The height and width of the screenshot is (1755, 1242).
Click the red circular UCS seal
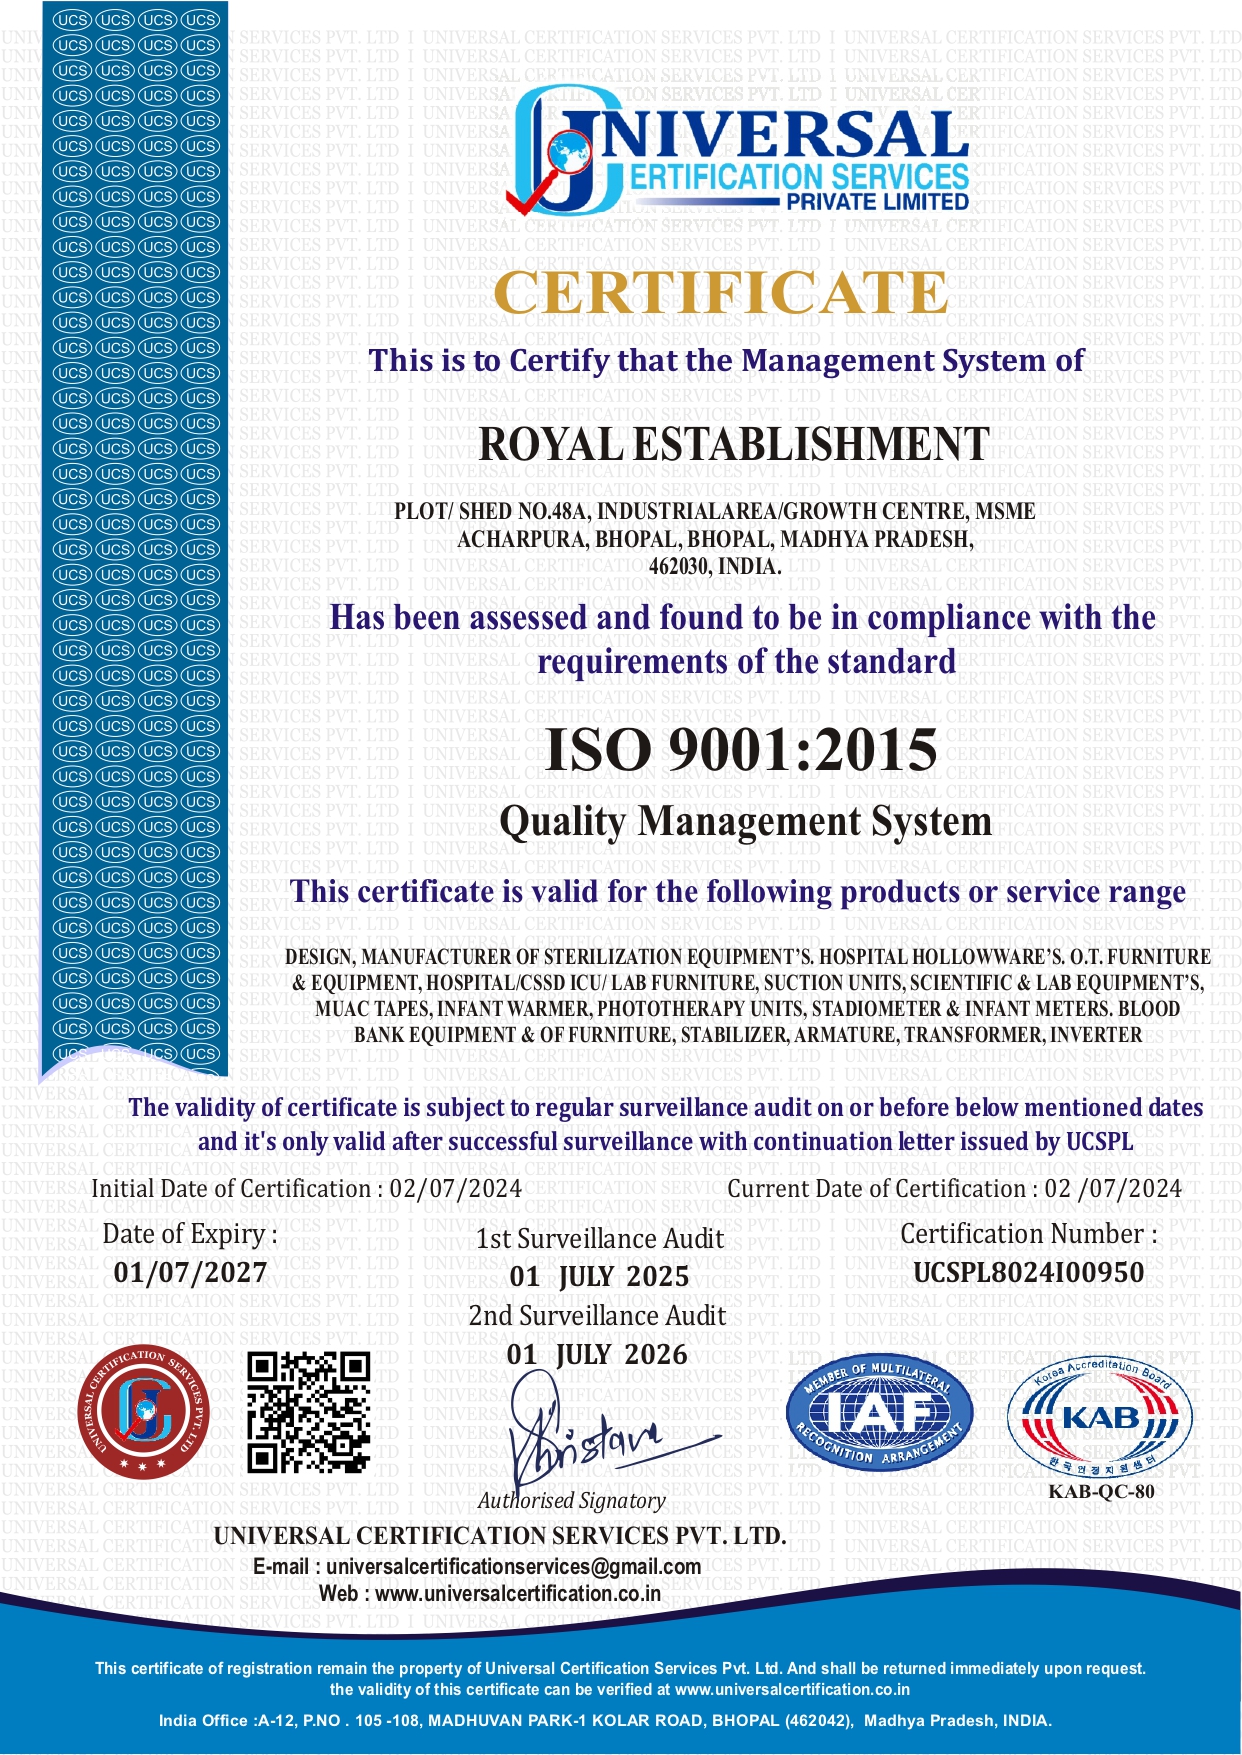click(x=144, y=1411)
